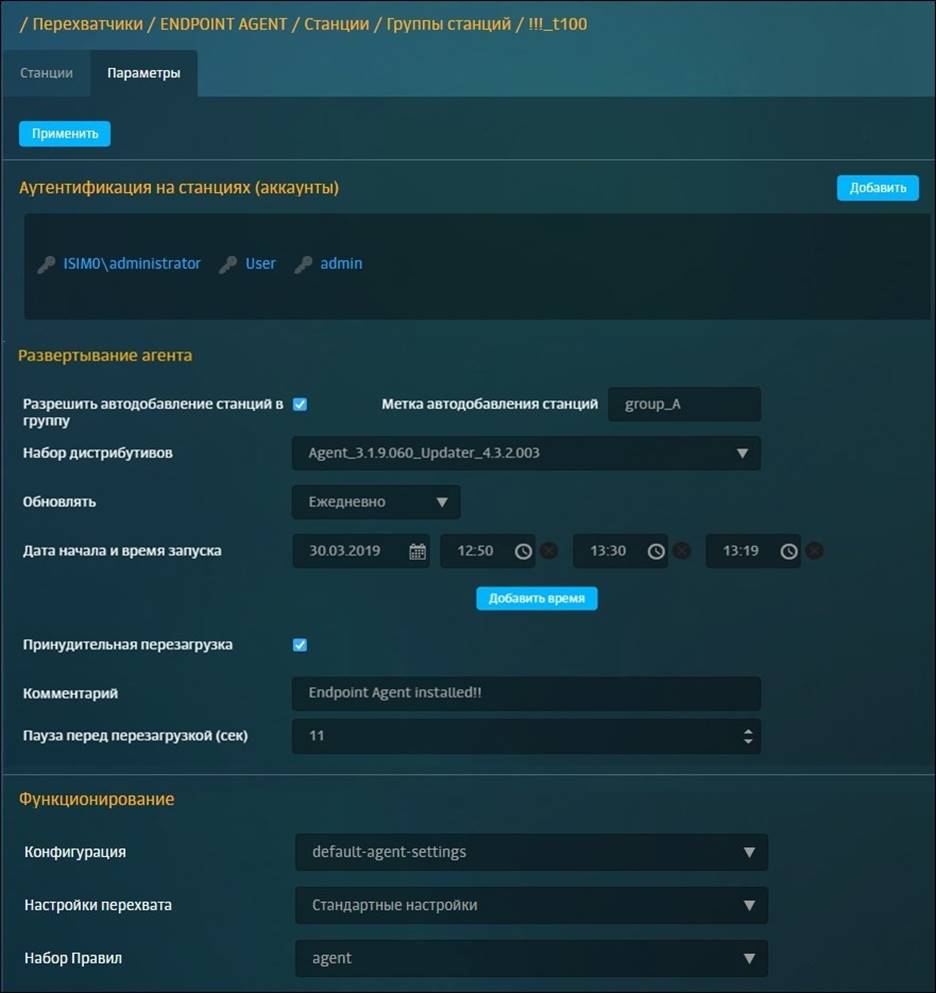The width and height of the screenshot is (936, 993).
Task: Click the Функционирование section heading
Action: point(96,799)
